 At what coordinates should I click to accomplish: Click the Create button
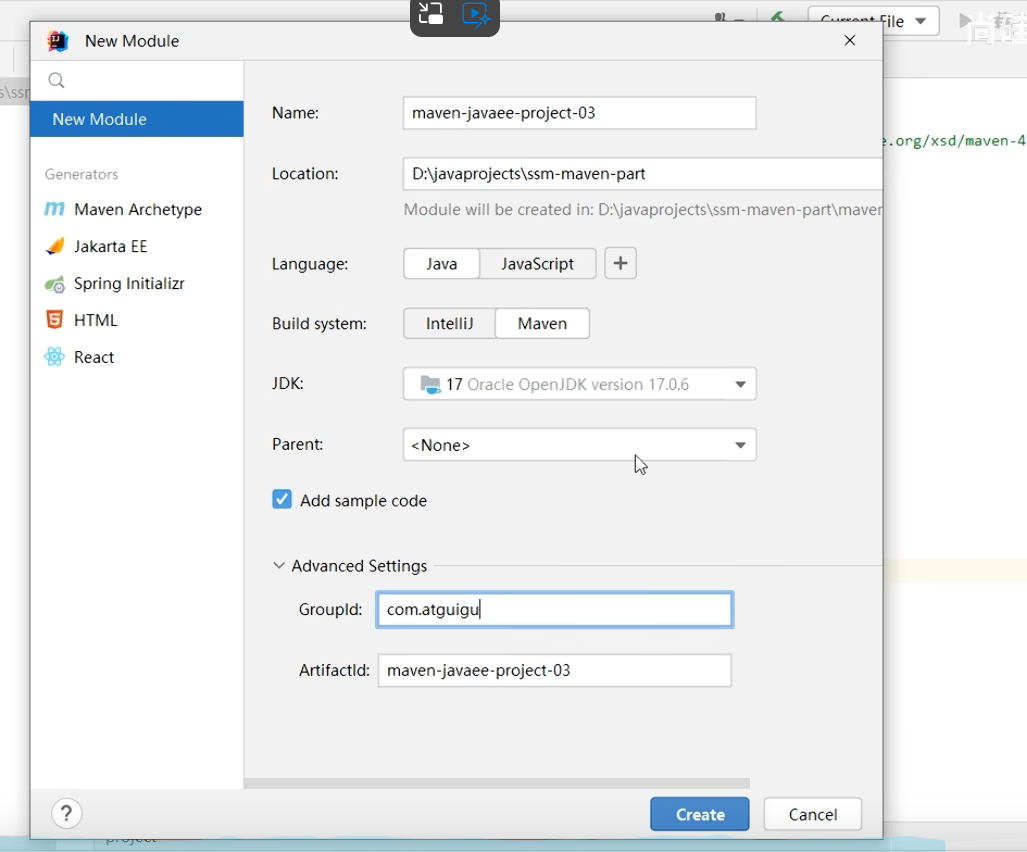click(x=700, y=814)
